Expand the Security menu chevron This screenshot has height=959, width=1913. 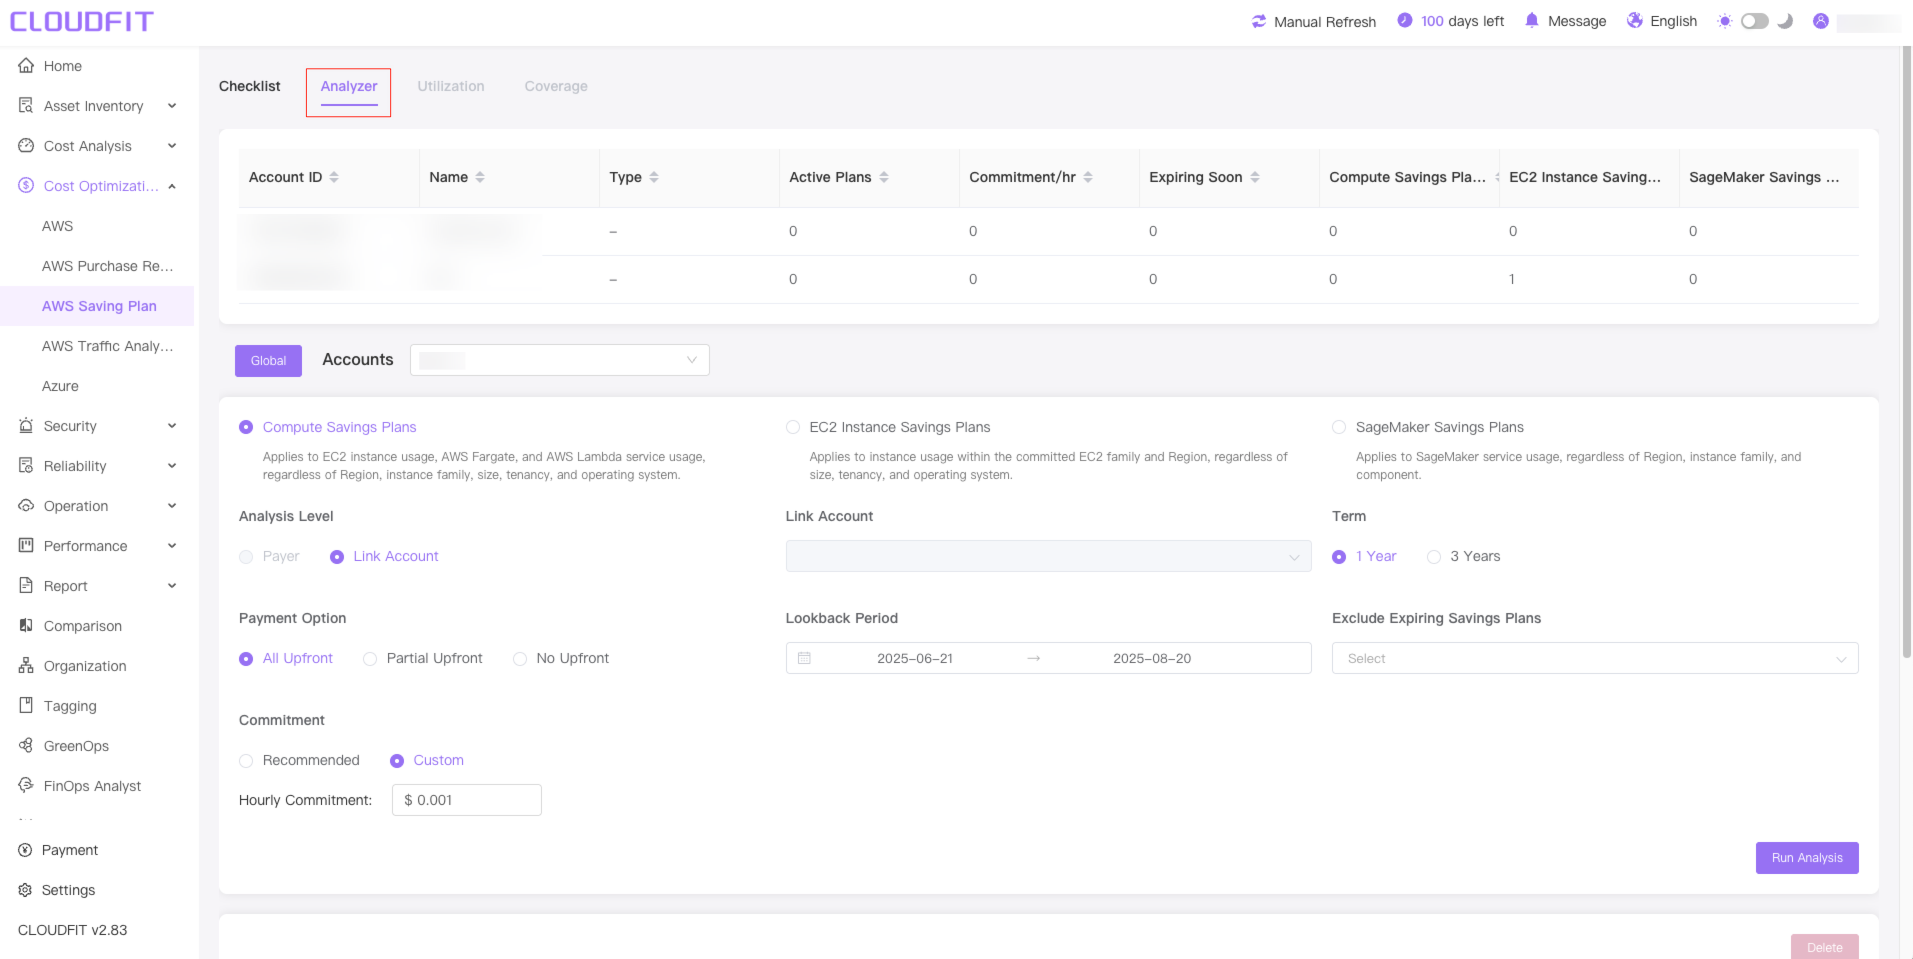pyautogui.click(x=172, y=426)
